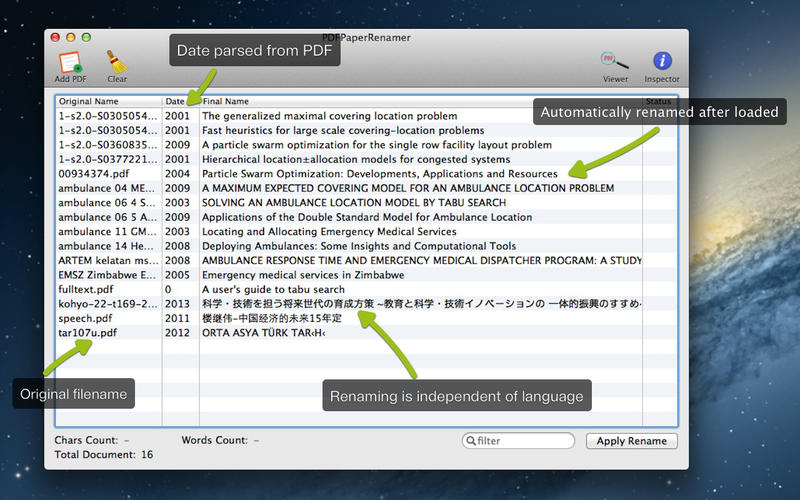Click the magnifier icon in filter field

pyautogui.click(x=471, y=441)
